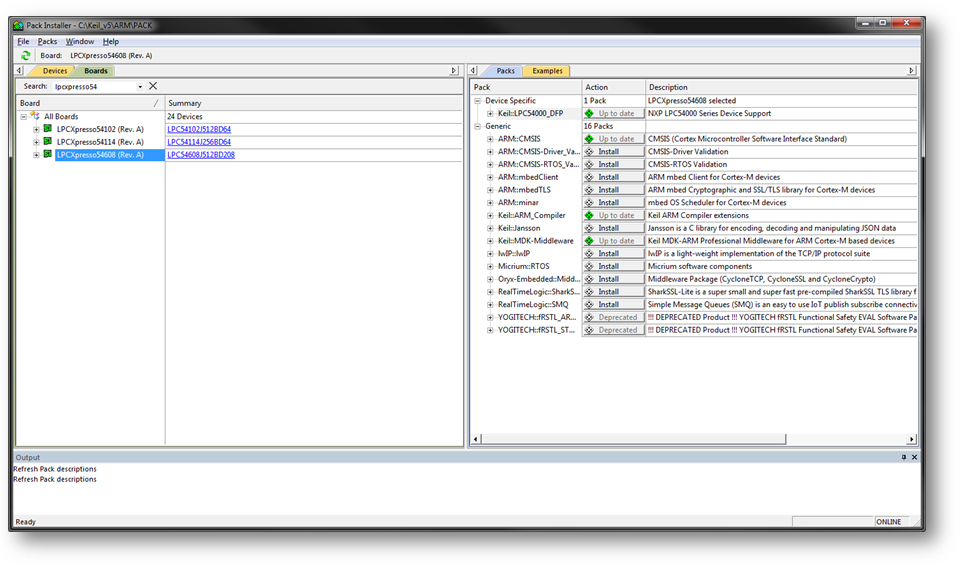Image resolution: width=967 pixels, height=572 pixels.
Task: Open the Help menu
Action: coord(110,41)
